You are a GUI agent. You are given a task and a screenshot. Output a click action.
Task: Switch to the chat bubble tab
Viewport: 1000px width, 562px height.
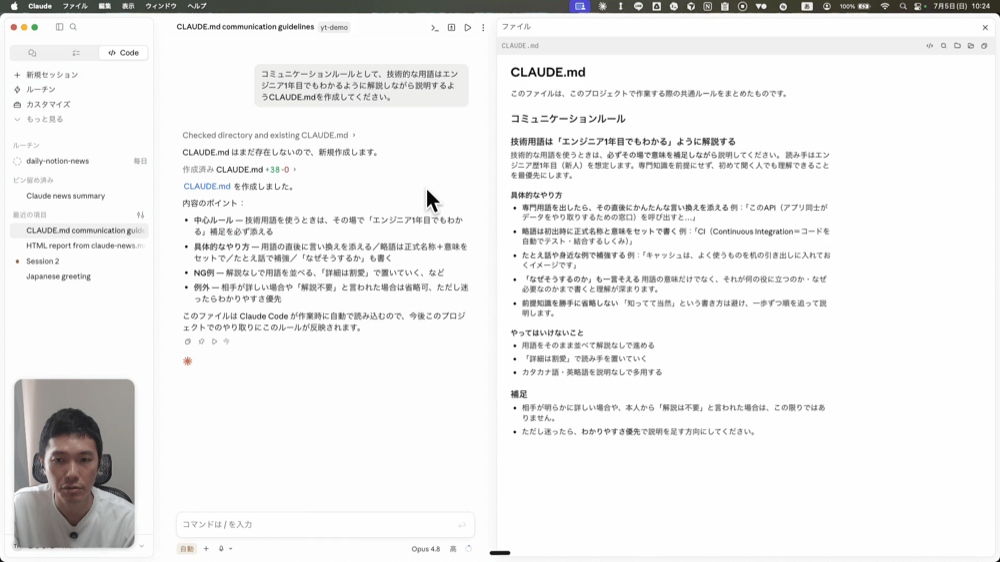click(x=32, y=53)
